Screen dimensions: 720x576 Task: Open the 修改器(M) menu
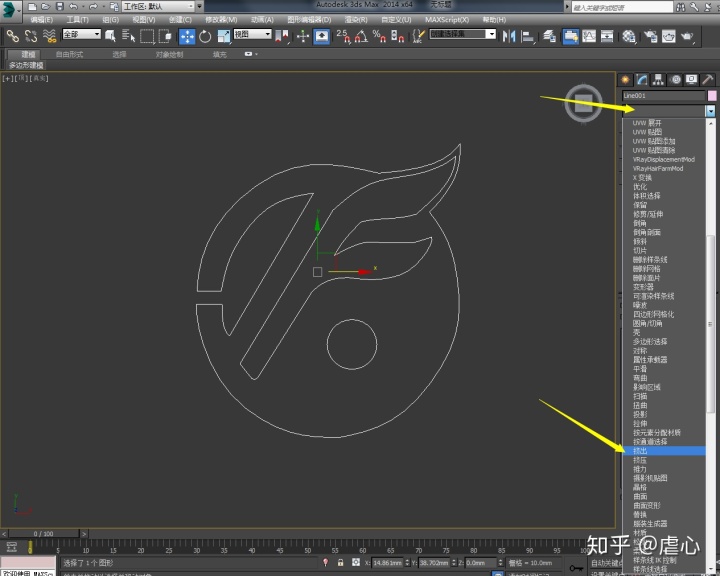pos(221,20)
